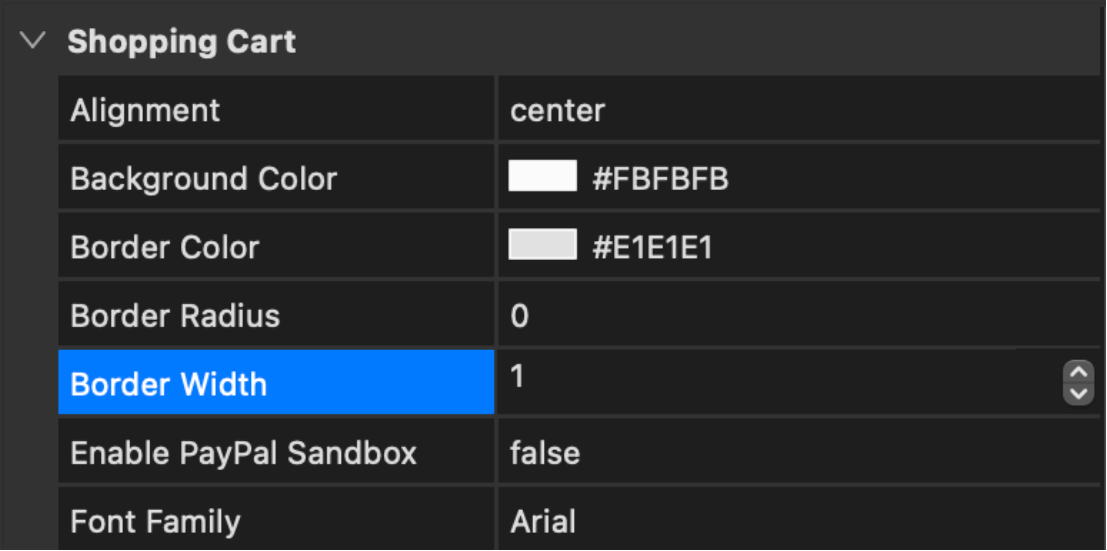
Task: Open the Border Color gray swatch
Action: [x=542, y=245]
